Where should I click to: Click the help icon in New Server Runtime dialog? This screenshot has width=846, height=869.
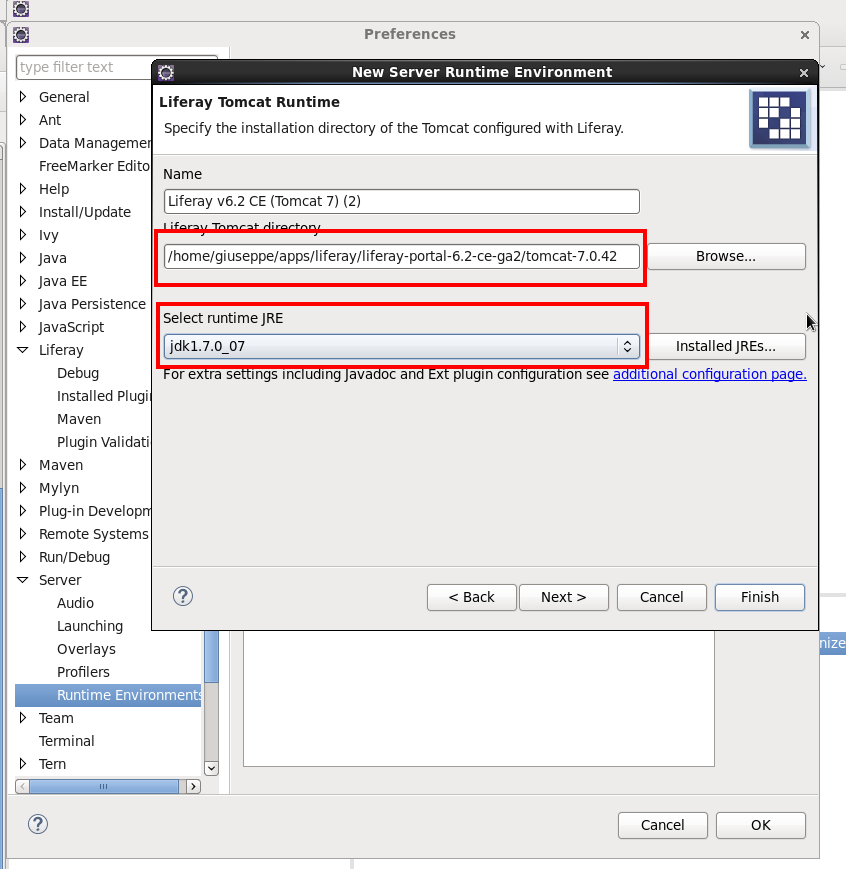pyautogui.click(x=183, y=596)
